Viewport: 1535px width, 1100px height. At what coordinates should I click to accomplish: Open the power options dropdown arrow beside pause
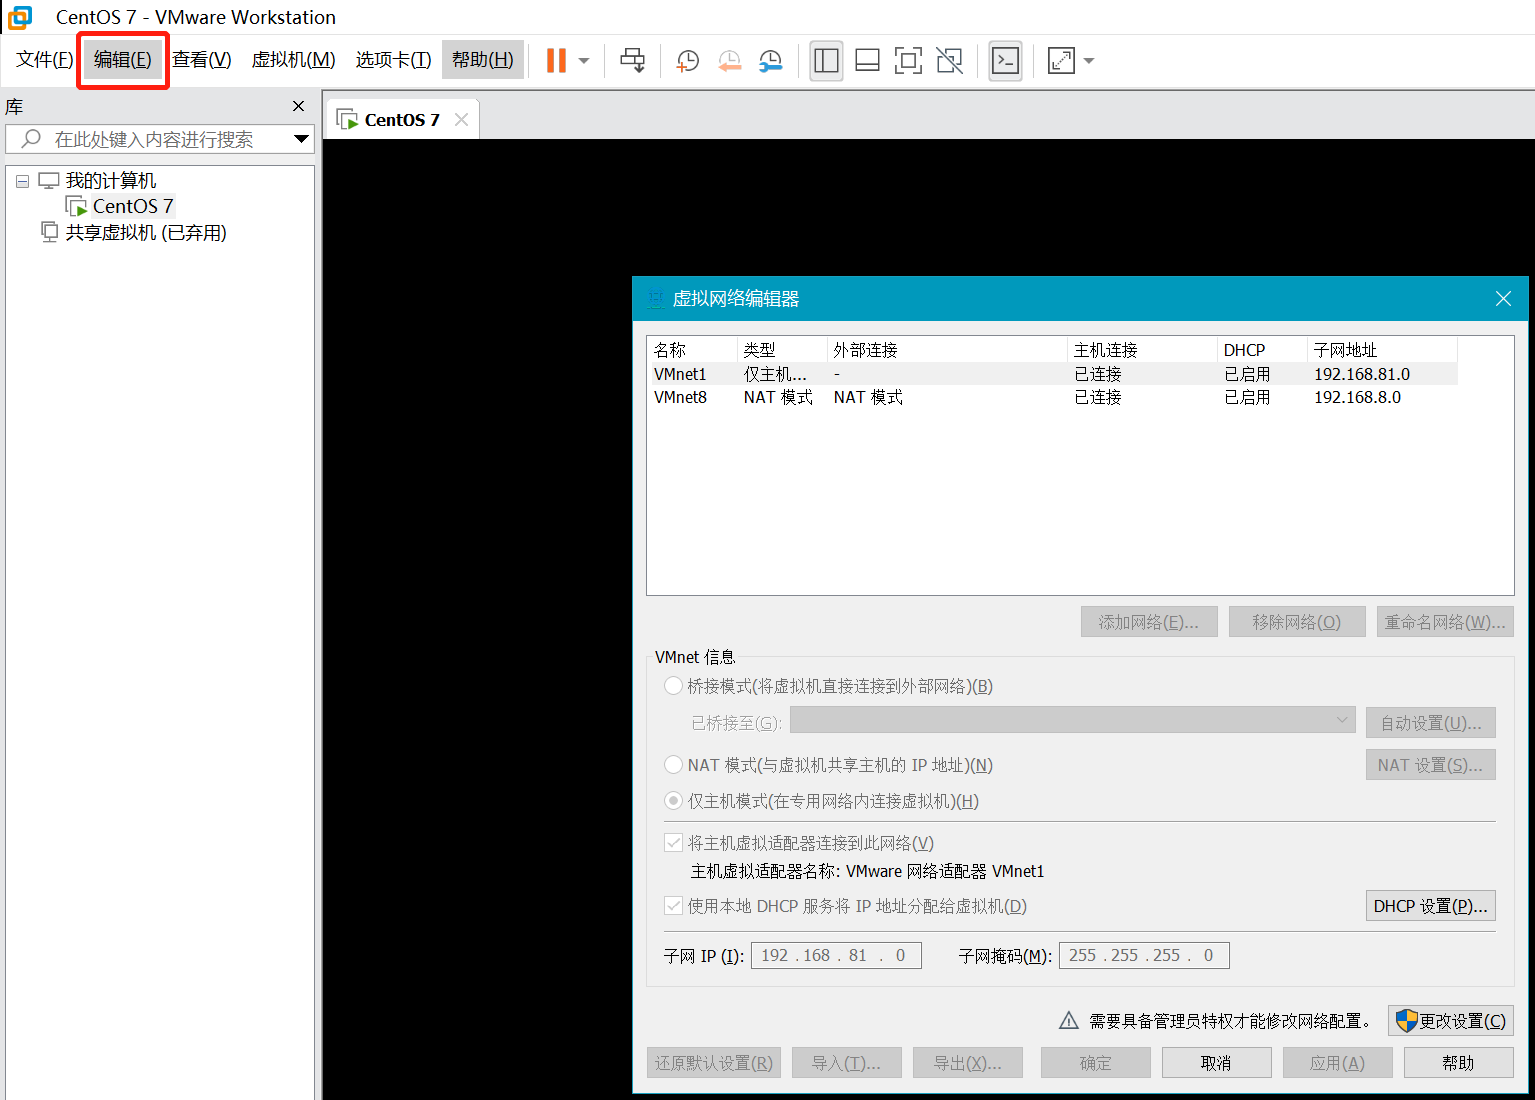click(584, 61)
